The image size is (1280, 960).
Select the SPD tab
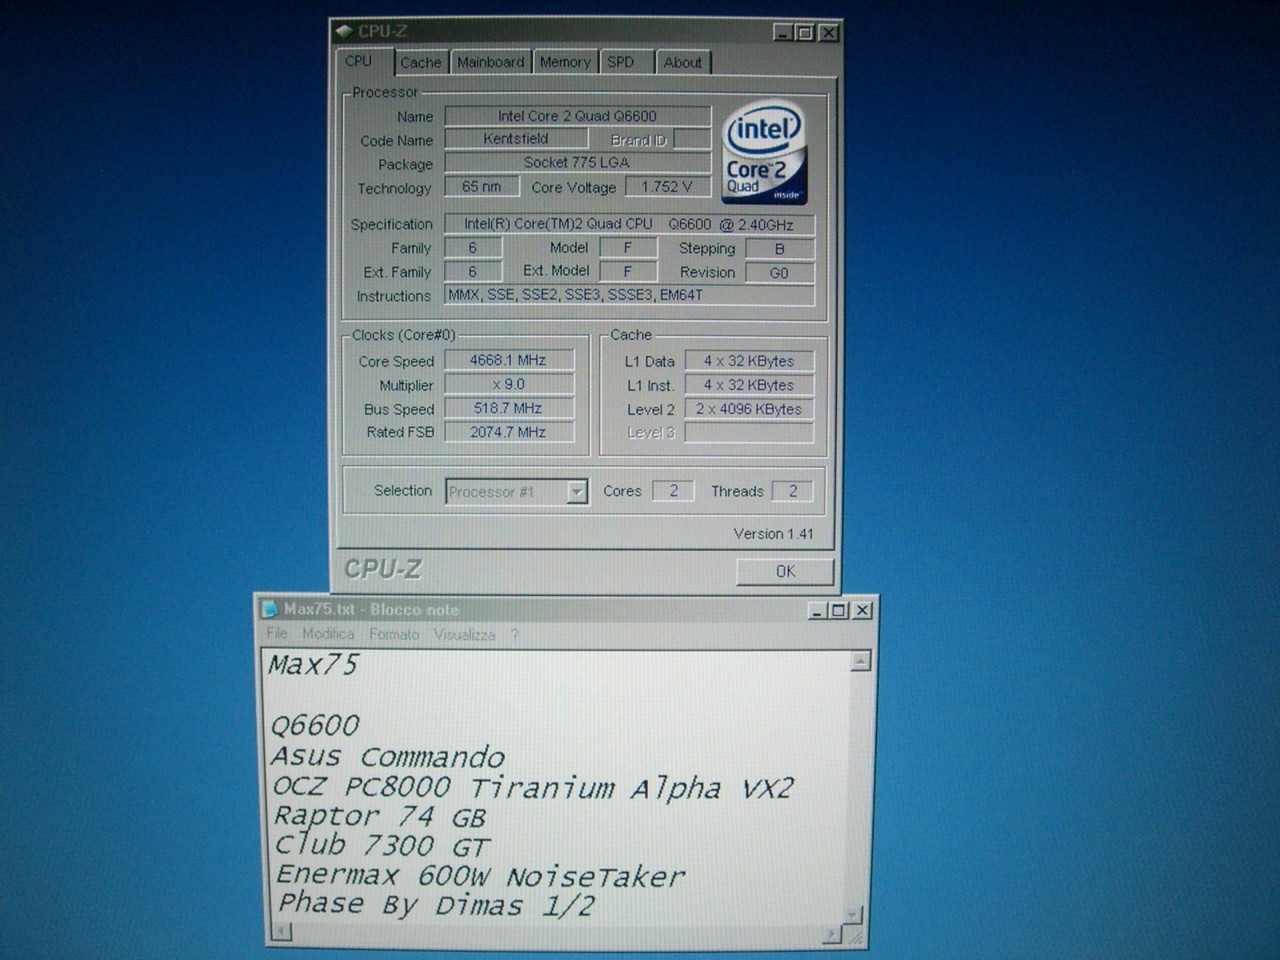pos(621,62)
